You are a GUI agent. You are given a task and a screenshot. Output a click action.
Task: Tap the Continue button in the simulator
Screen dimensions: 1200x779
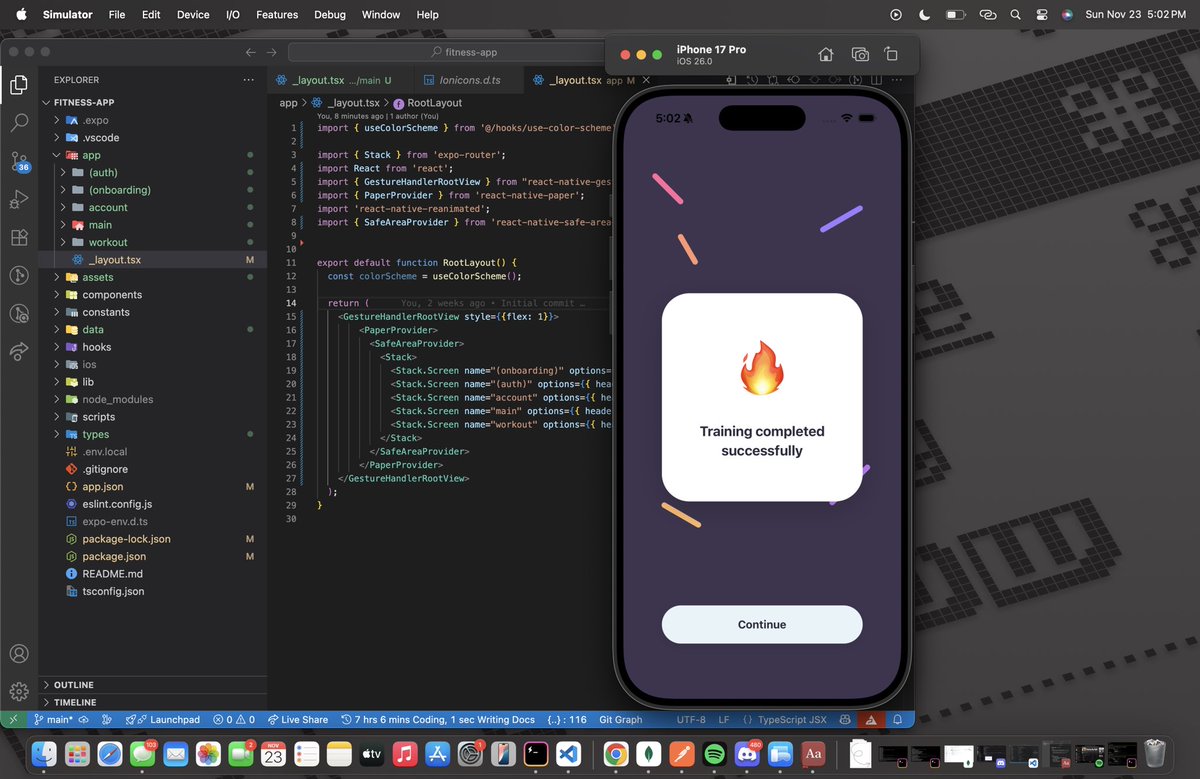(762, 624)
